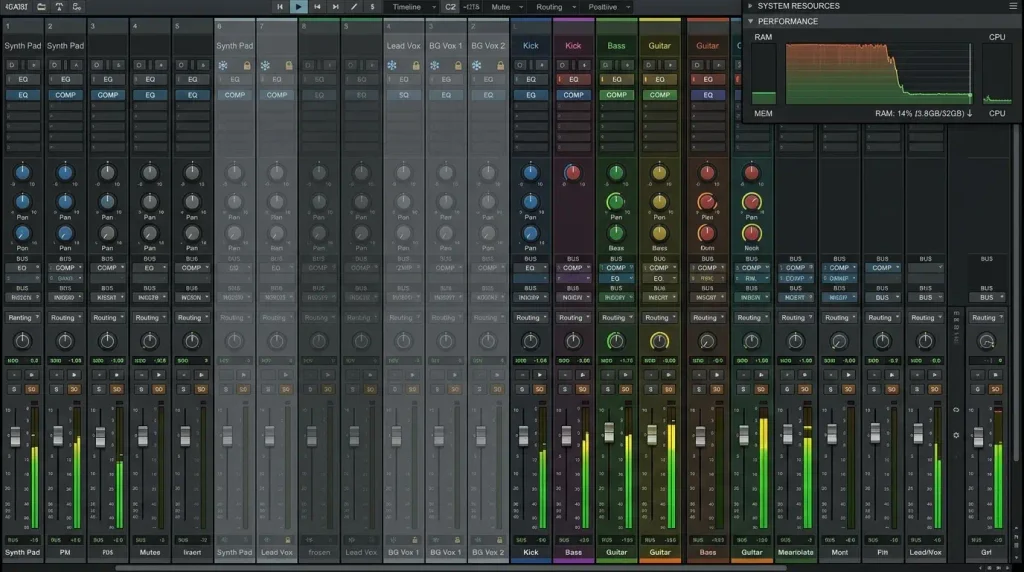
Task: Click the Lead Vox header name at top
Action: pos(404,46)
